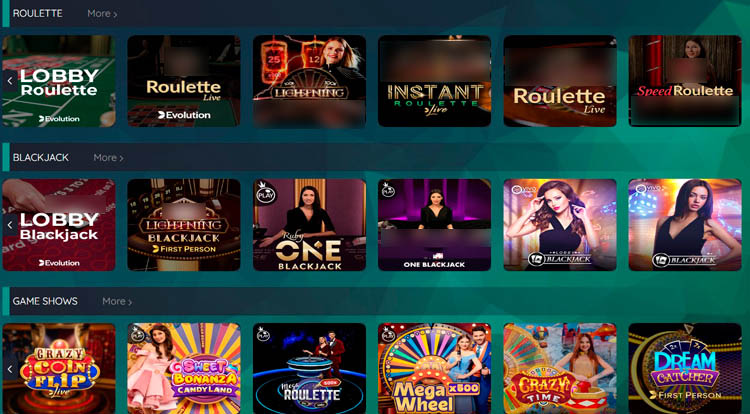Open the Blackjack More link
Viewport: 750px width, 414px height.
coord(108,158)
